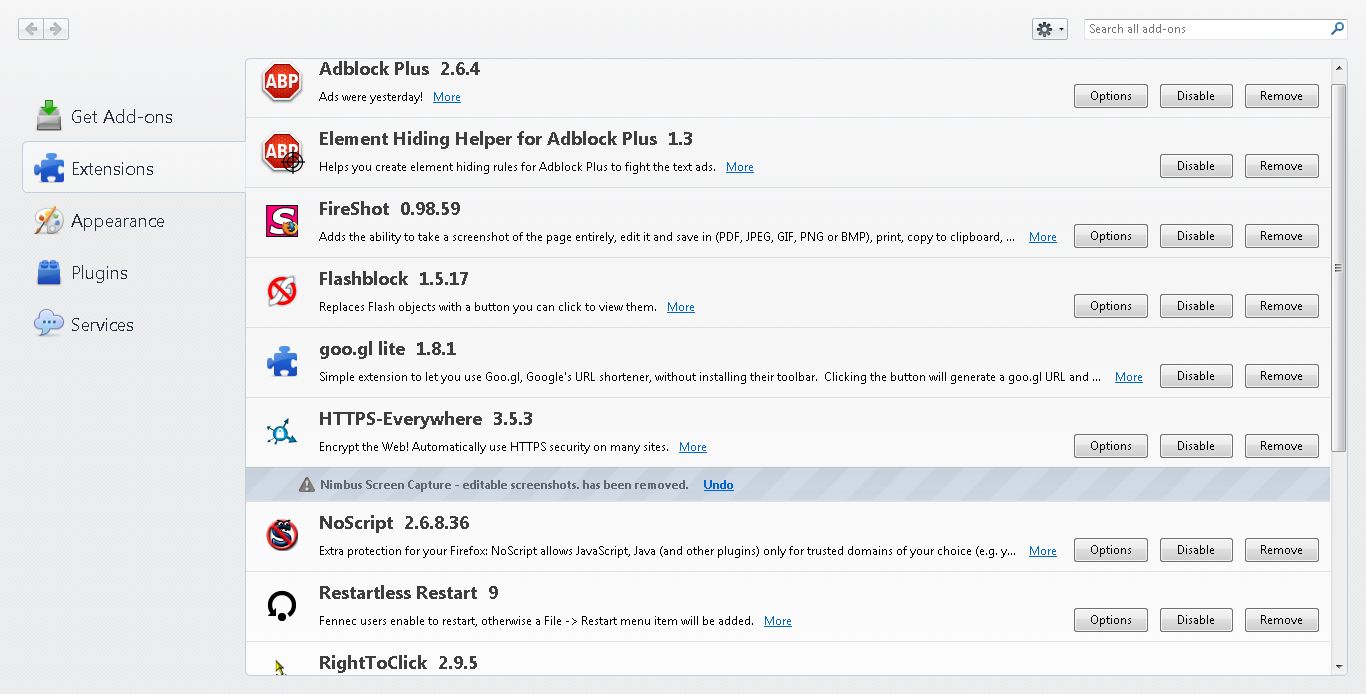Click the vertical scrollbar thumb
This screenshot has height=694, width=1366.
1339,268
